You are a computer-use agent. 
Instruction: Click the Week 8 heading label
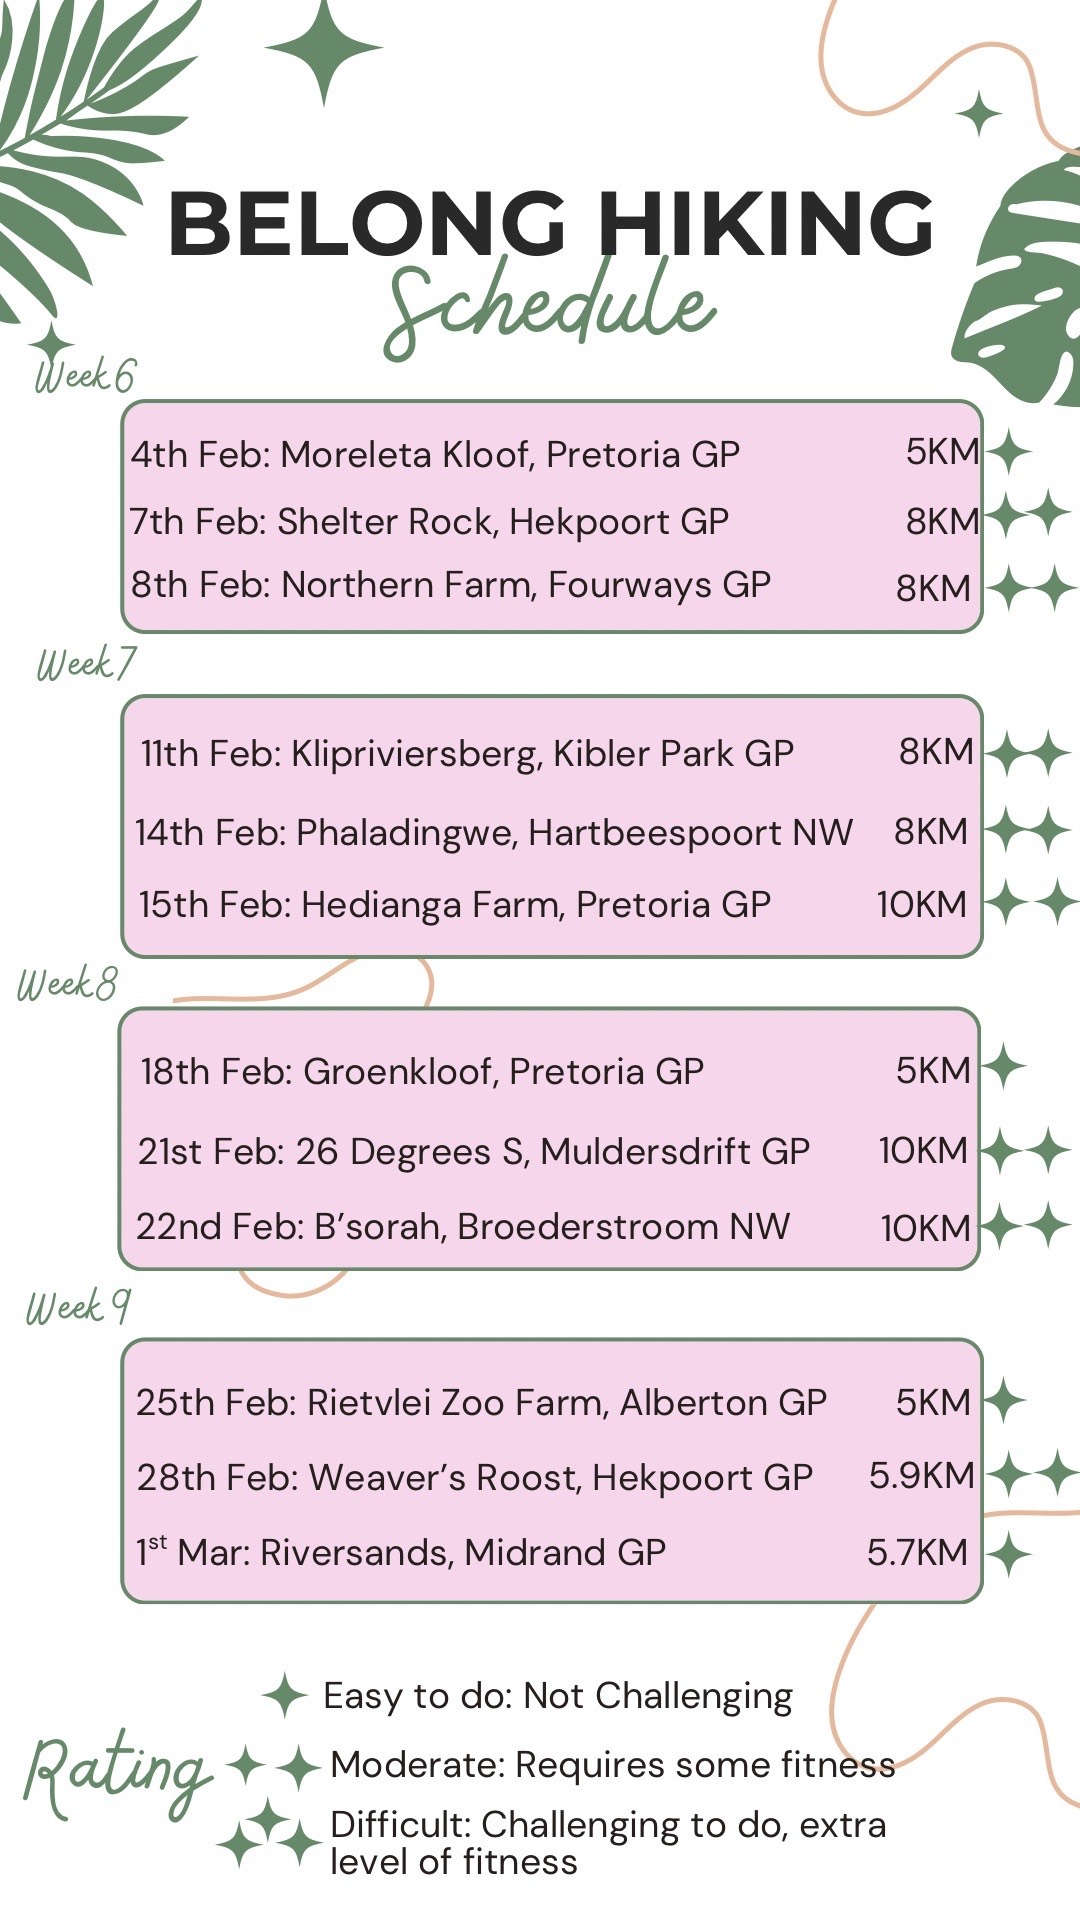click(67, 984)
